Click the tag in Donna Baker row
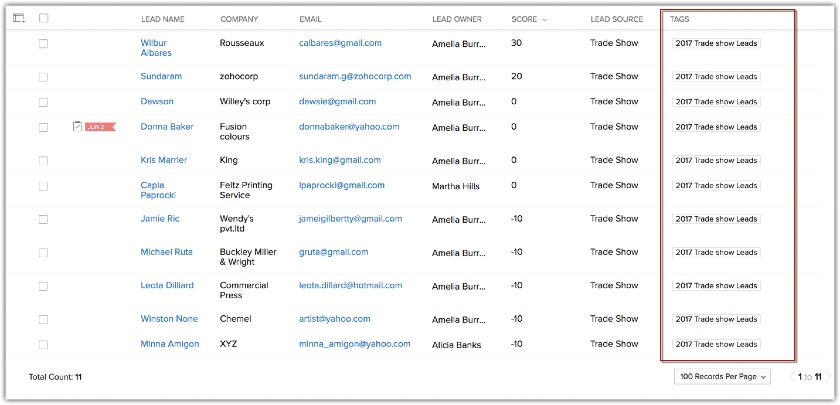This screenshot has height=405, width=840. [716, 127]
